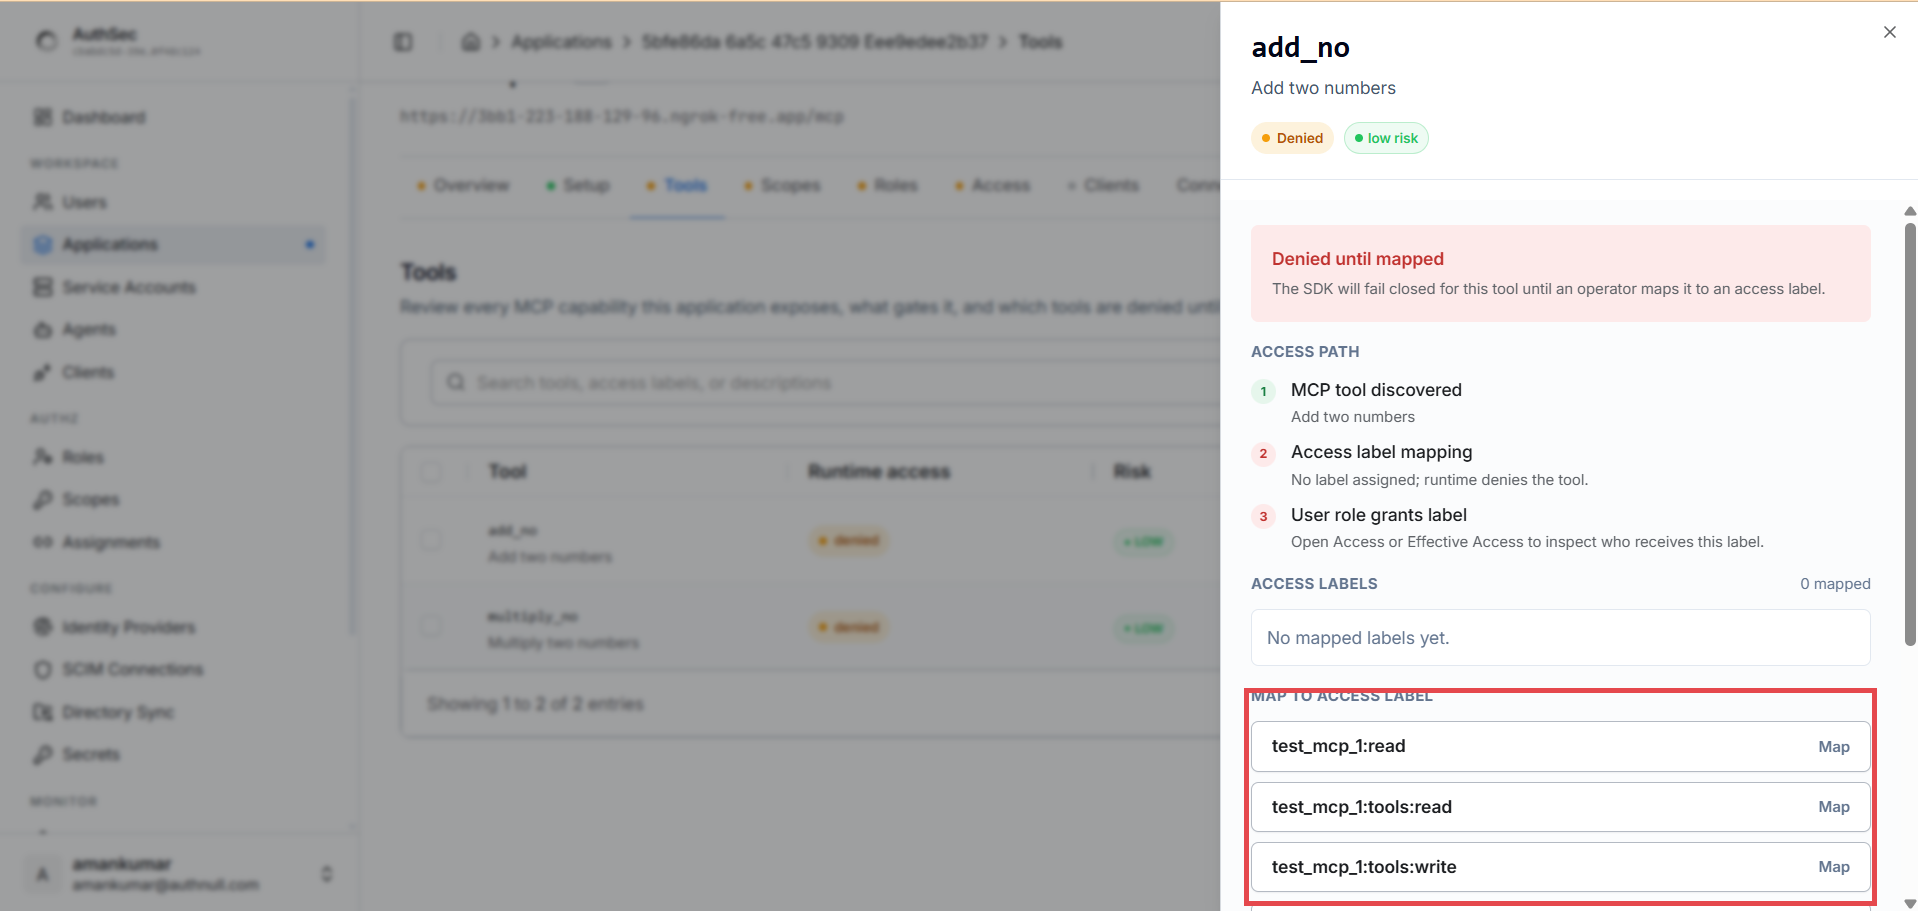Switch to the Setup tab

click(578, 185)
